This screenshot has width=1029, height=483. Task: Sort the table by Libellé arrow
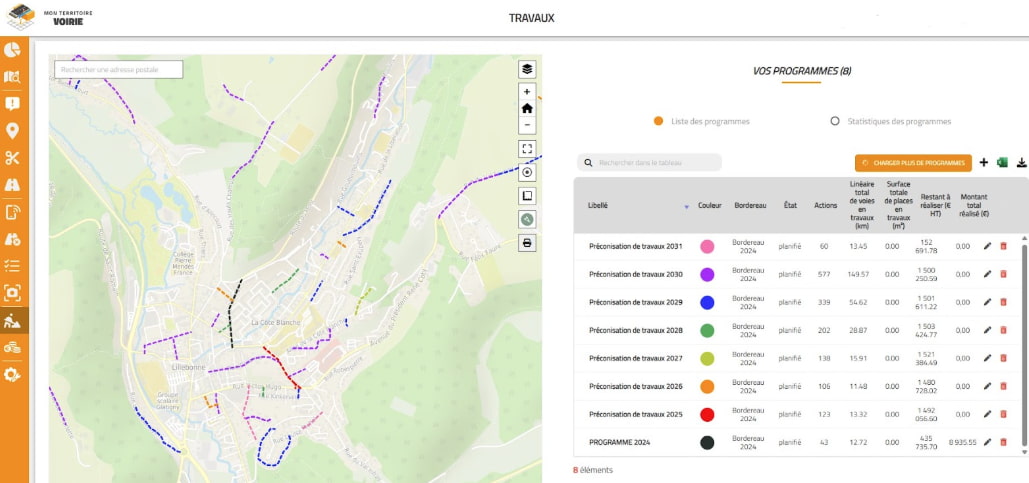pyautogui.click(x=686, y=206)
